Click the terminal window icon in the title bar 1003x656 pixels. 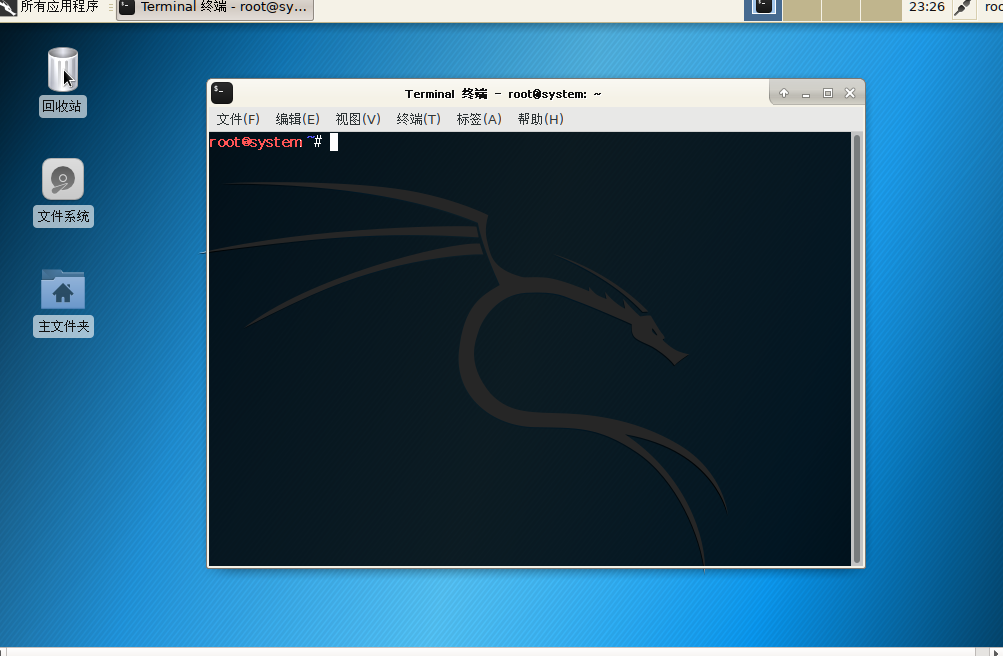click(x=222, y=93)
